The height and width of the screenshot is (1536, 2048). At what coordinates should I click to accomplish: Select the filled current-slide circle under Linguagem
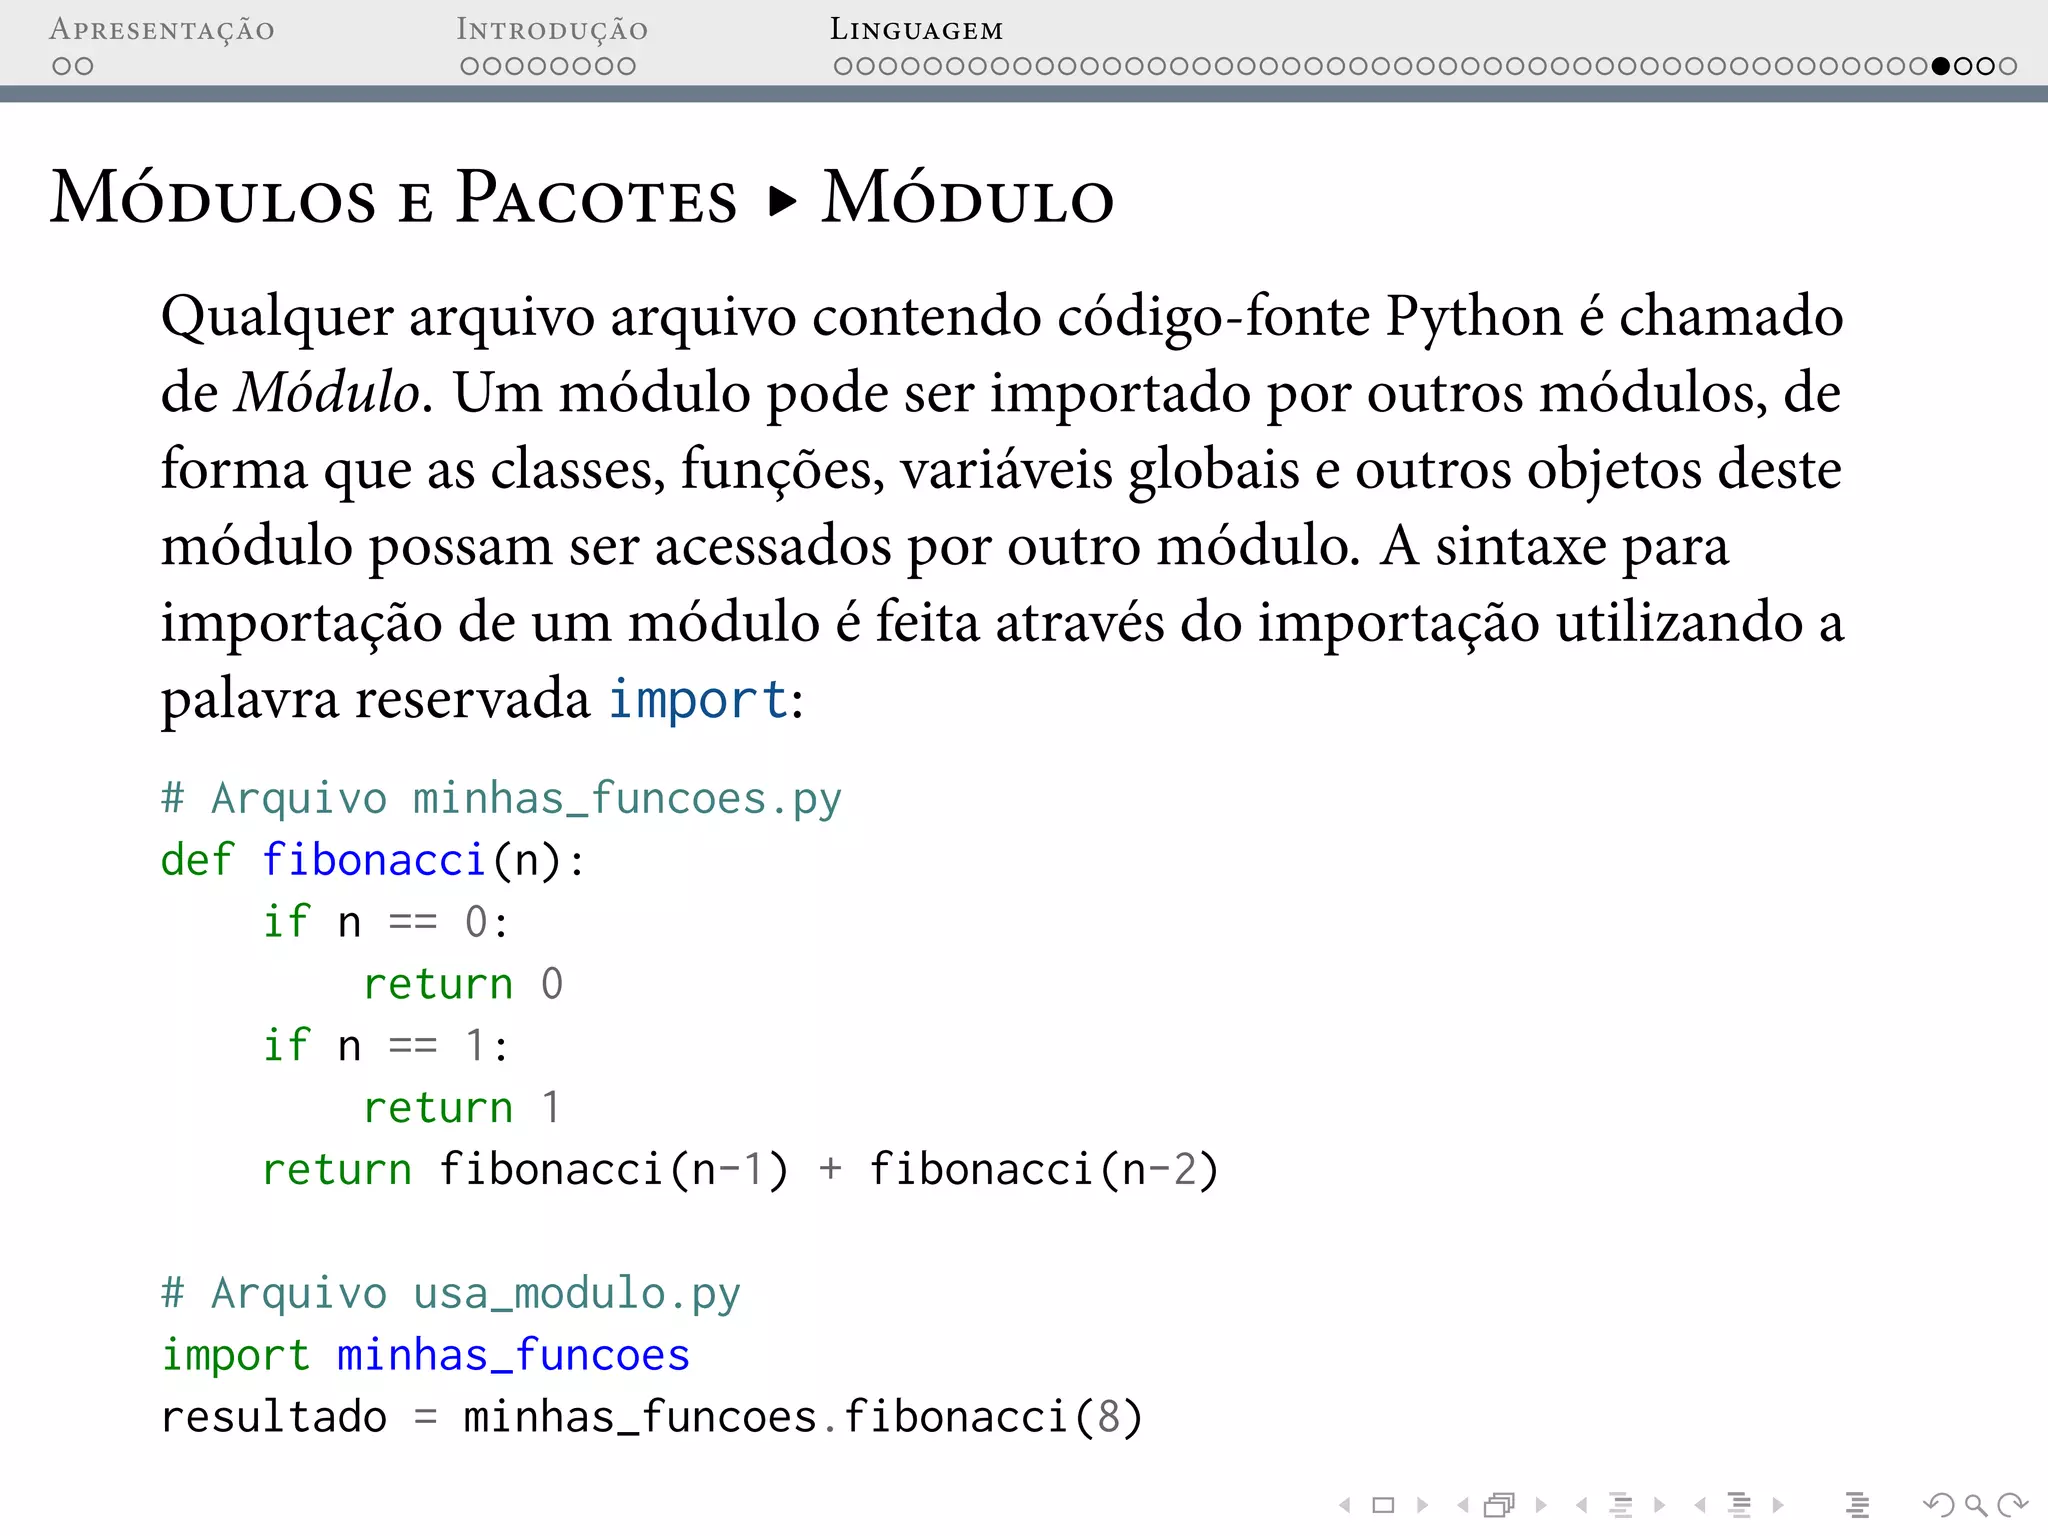point(1941,66)
